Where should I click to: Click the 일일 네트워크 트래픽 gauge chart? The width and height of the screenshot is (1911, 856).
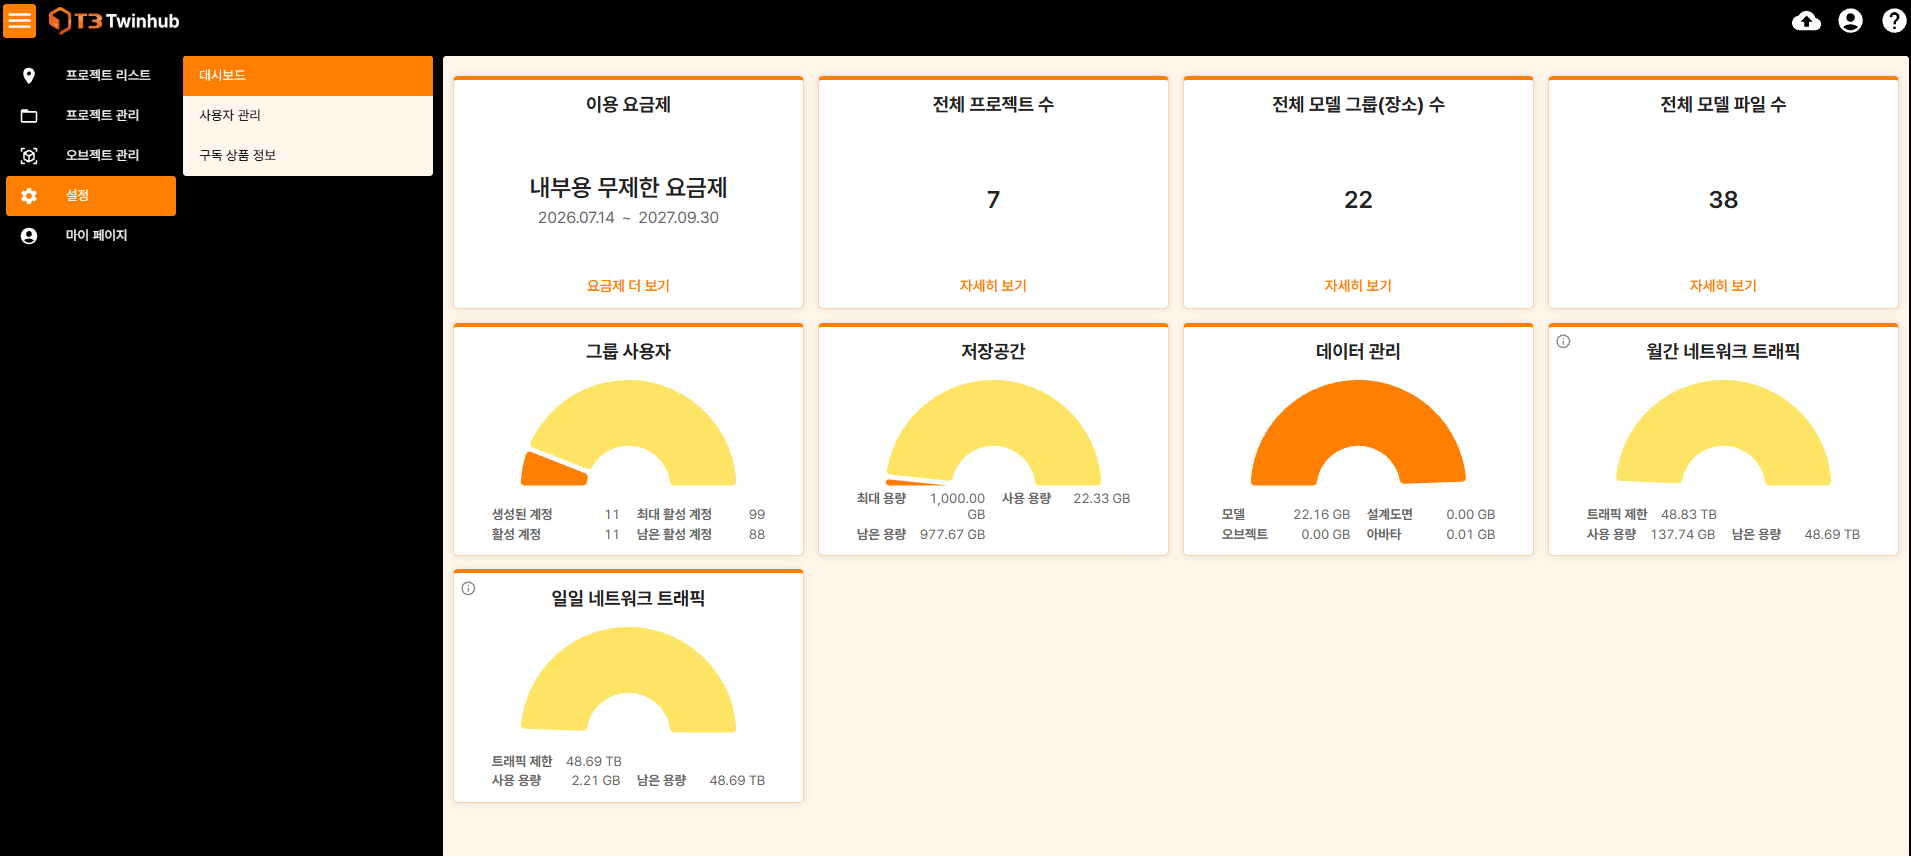pyautogui.click(x=628, y=680)
